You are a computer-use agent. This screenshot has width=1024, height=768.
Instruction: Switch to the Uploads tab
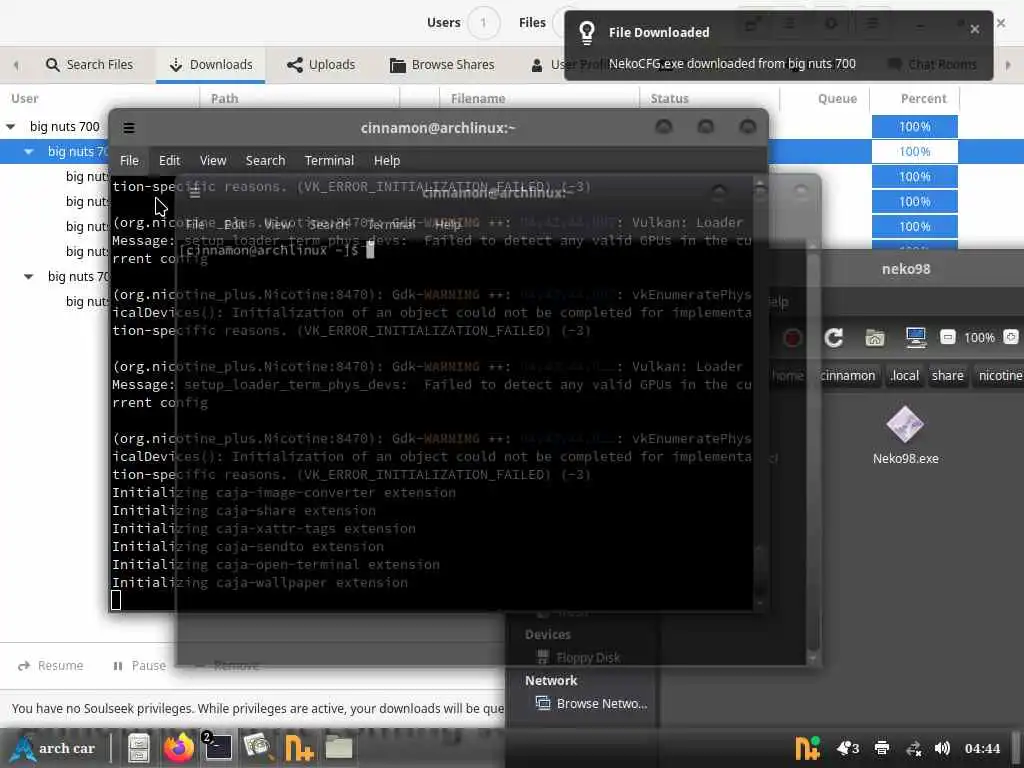[321, 65]
